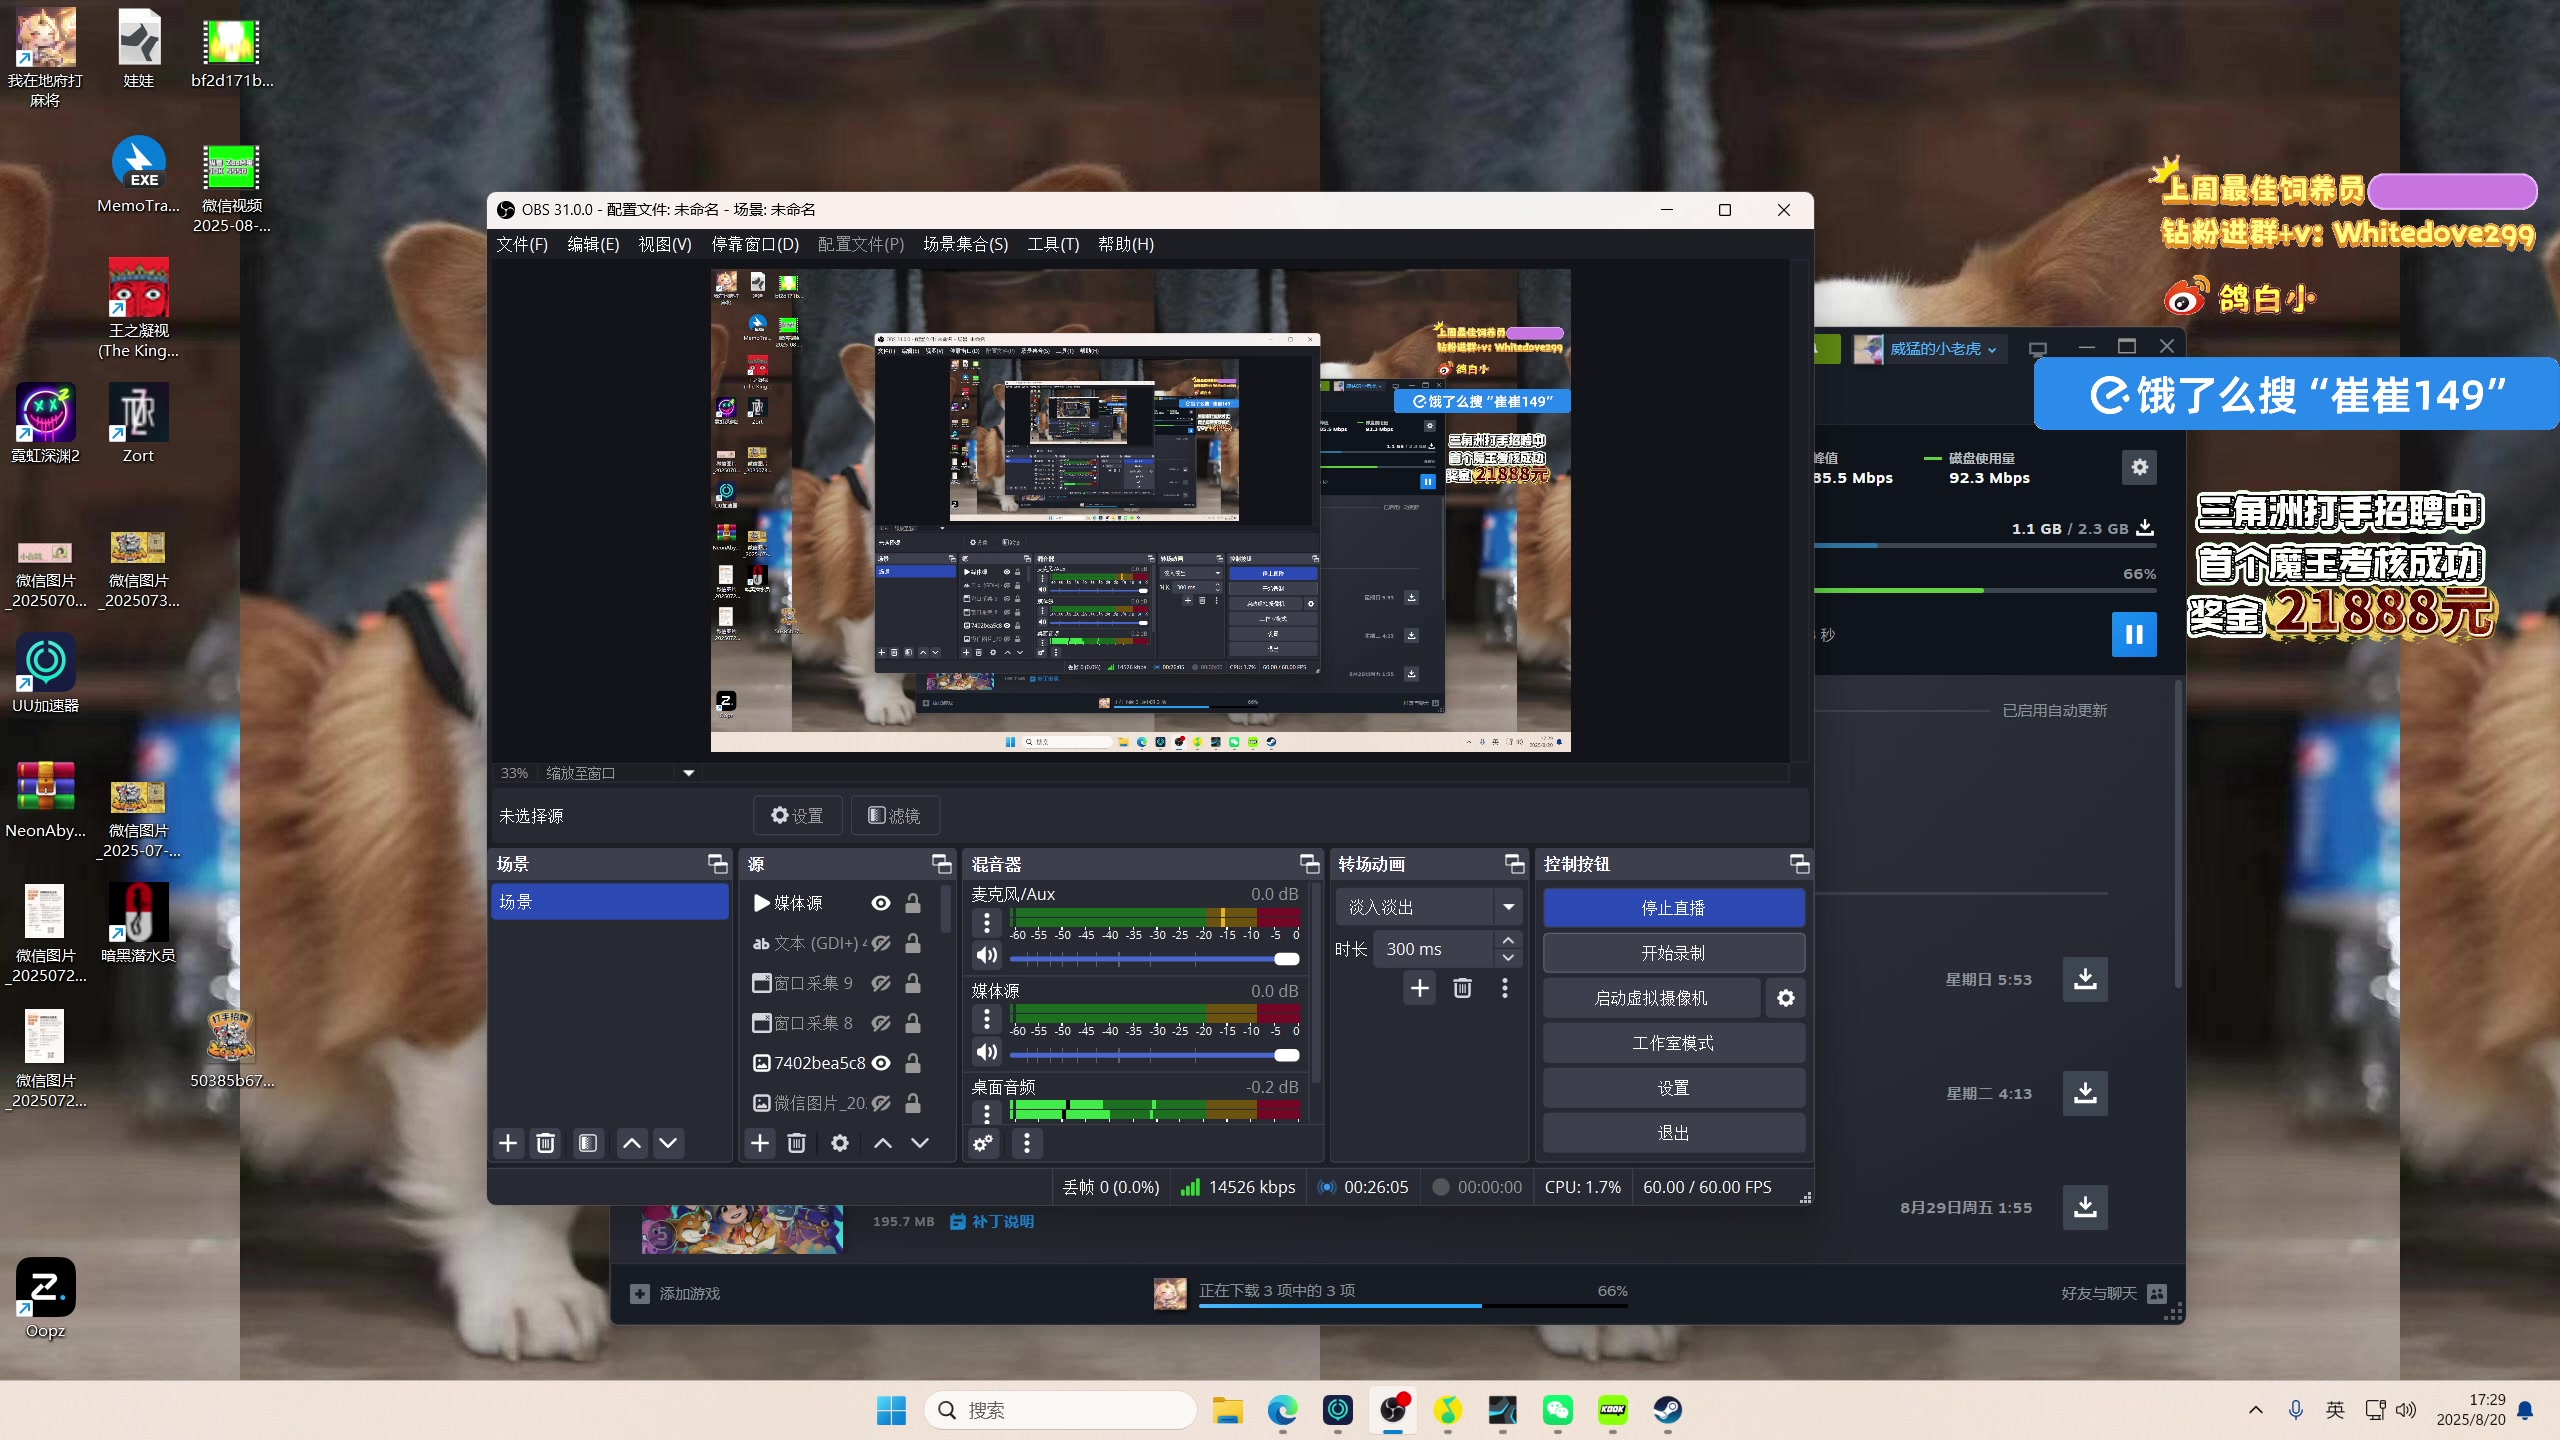2560x1440 pixels.
Task: Unlock the 窗口采集 9 source lock
Action: point(913,983)
